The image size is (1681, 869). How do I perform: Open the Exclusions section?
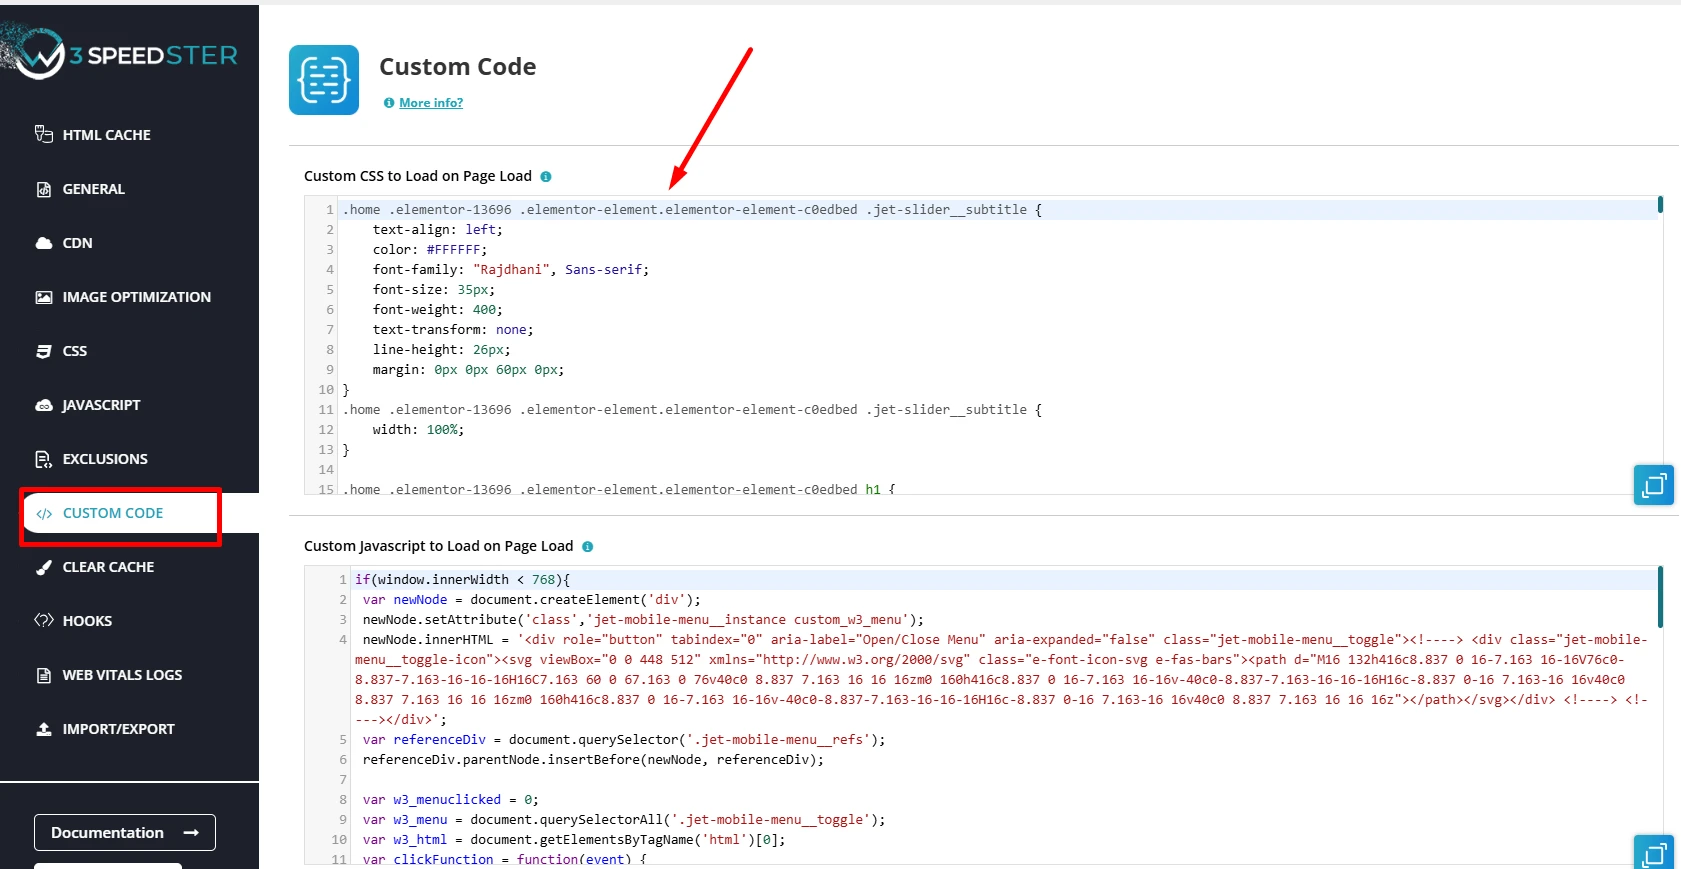pos(105,459)
